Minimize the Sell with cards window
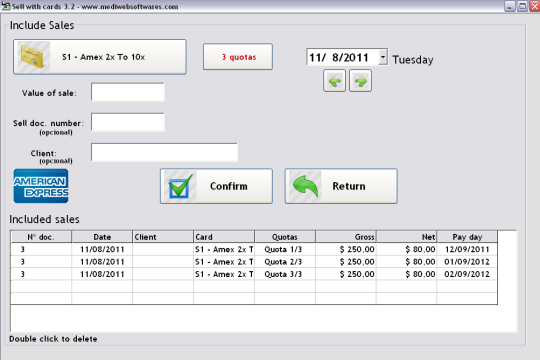 [510, 6]
